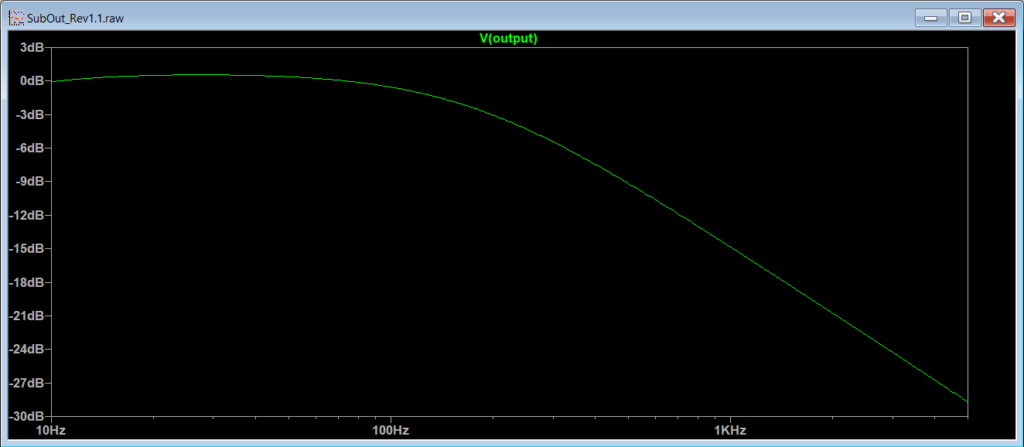
Task: Click the -18dB axis label
Action: [28, 282]
